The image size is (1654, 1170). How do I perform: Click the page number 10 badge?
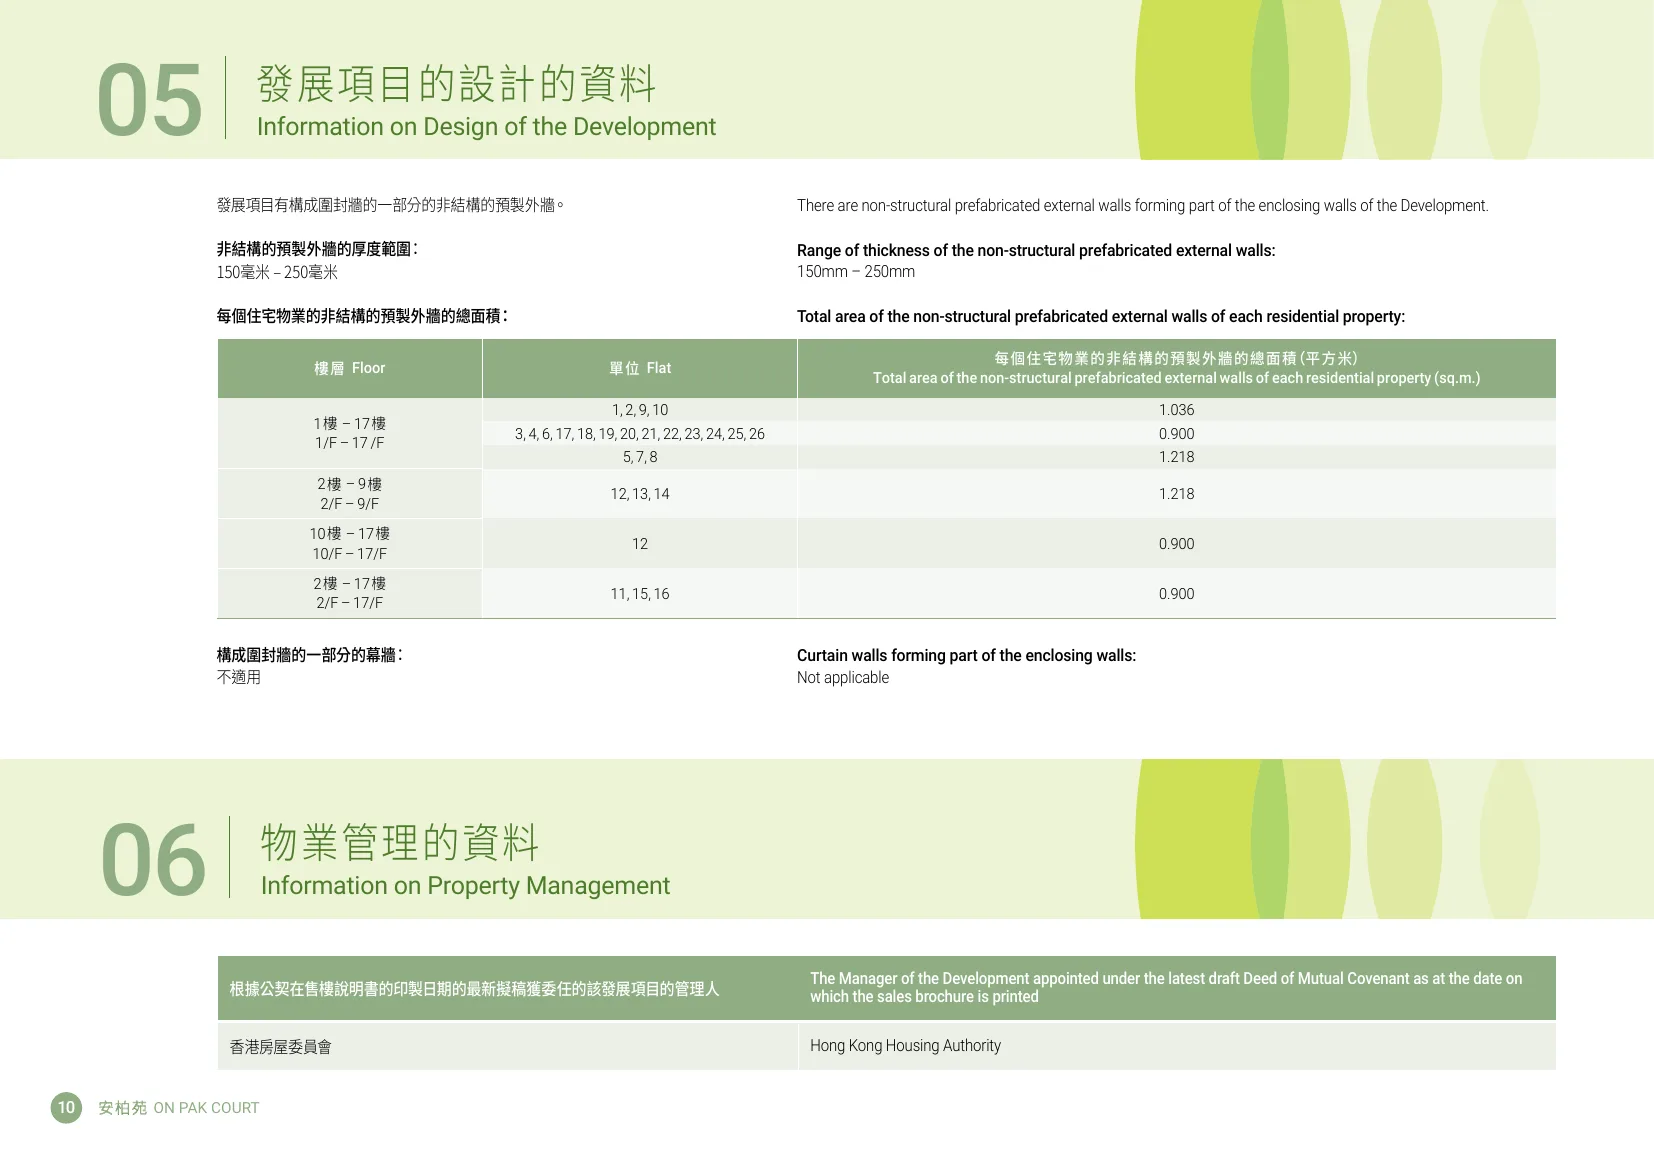click(x=66, y=1107)
